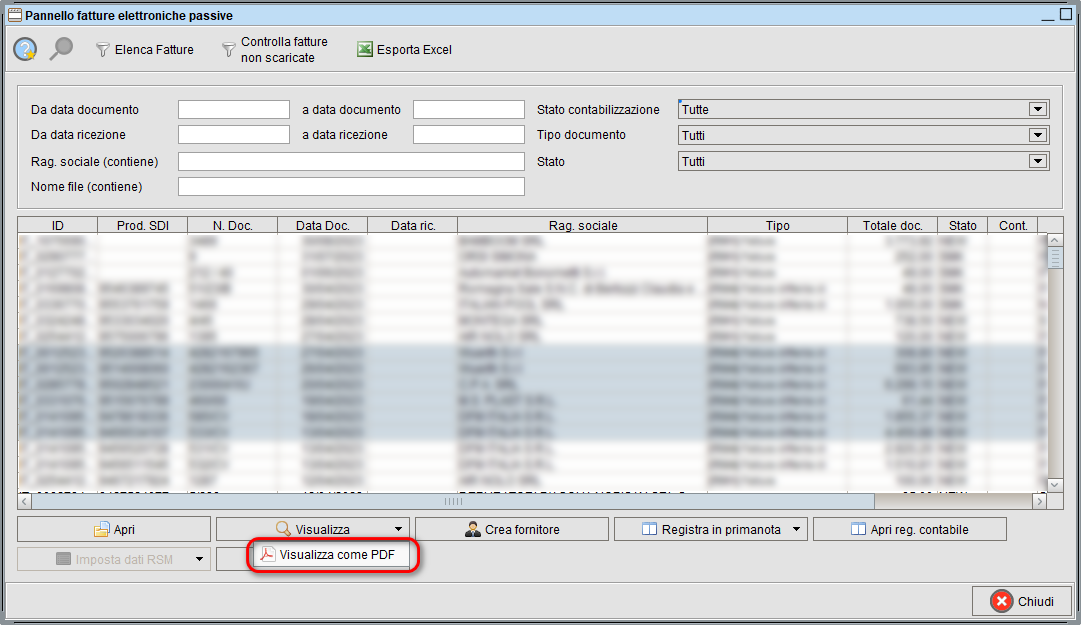Click the Esporta Excel icon
The height and width of the screenshot is (625, 1081).
pyautogui.click(x=365, y=48)
